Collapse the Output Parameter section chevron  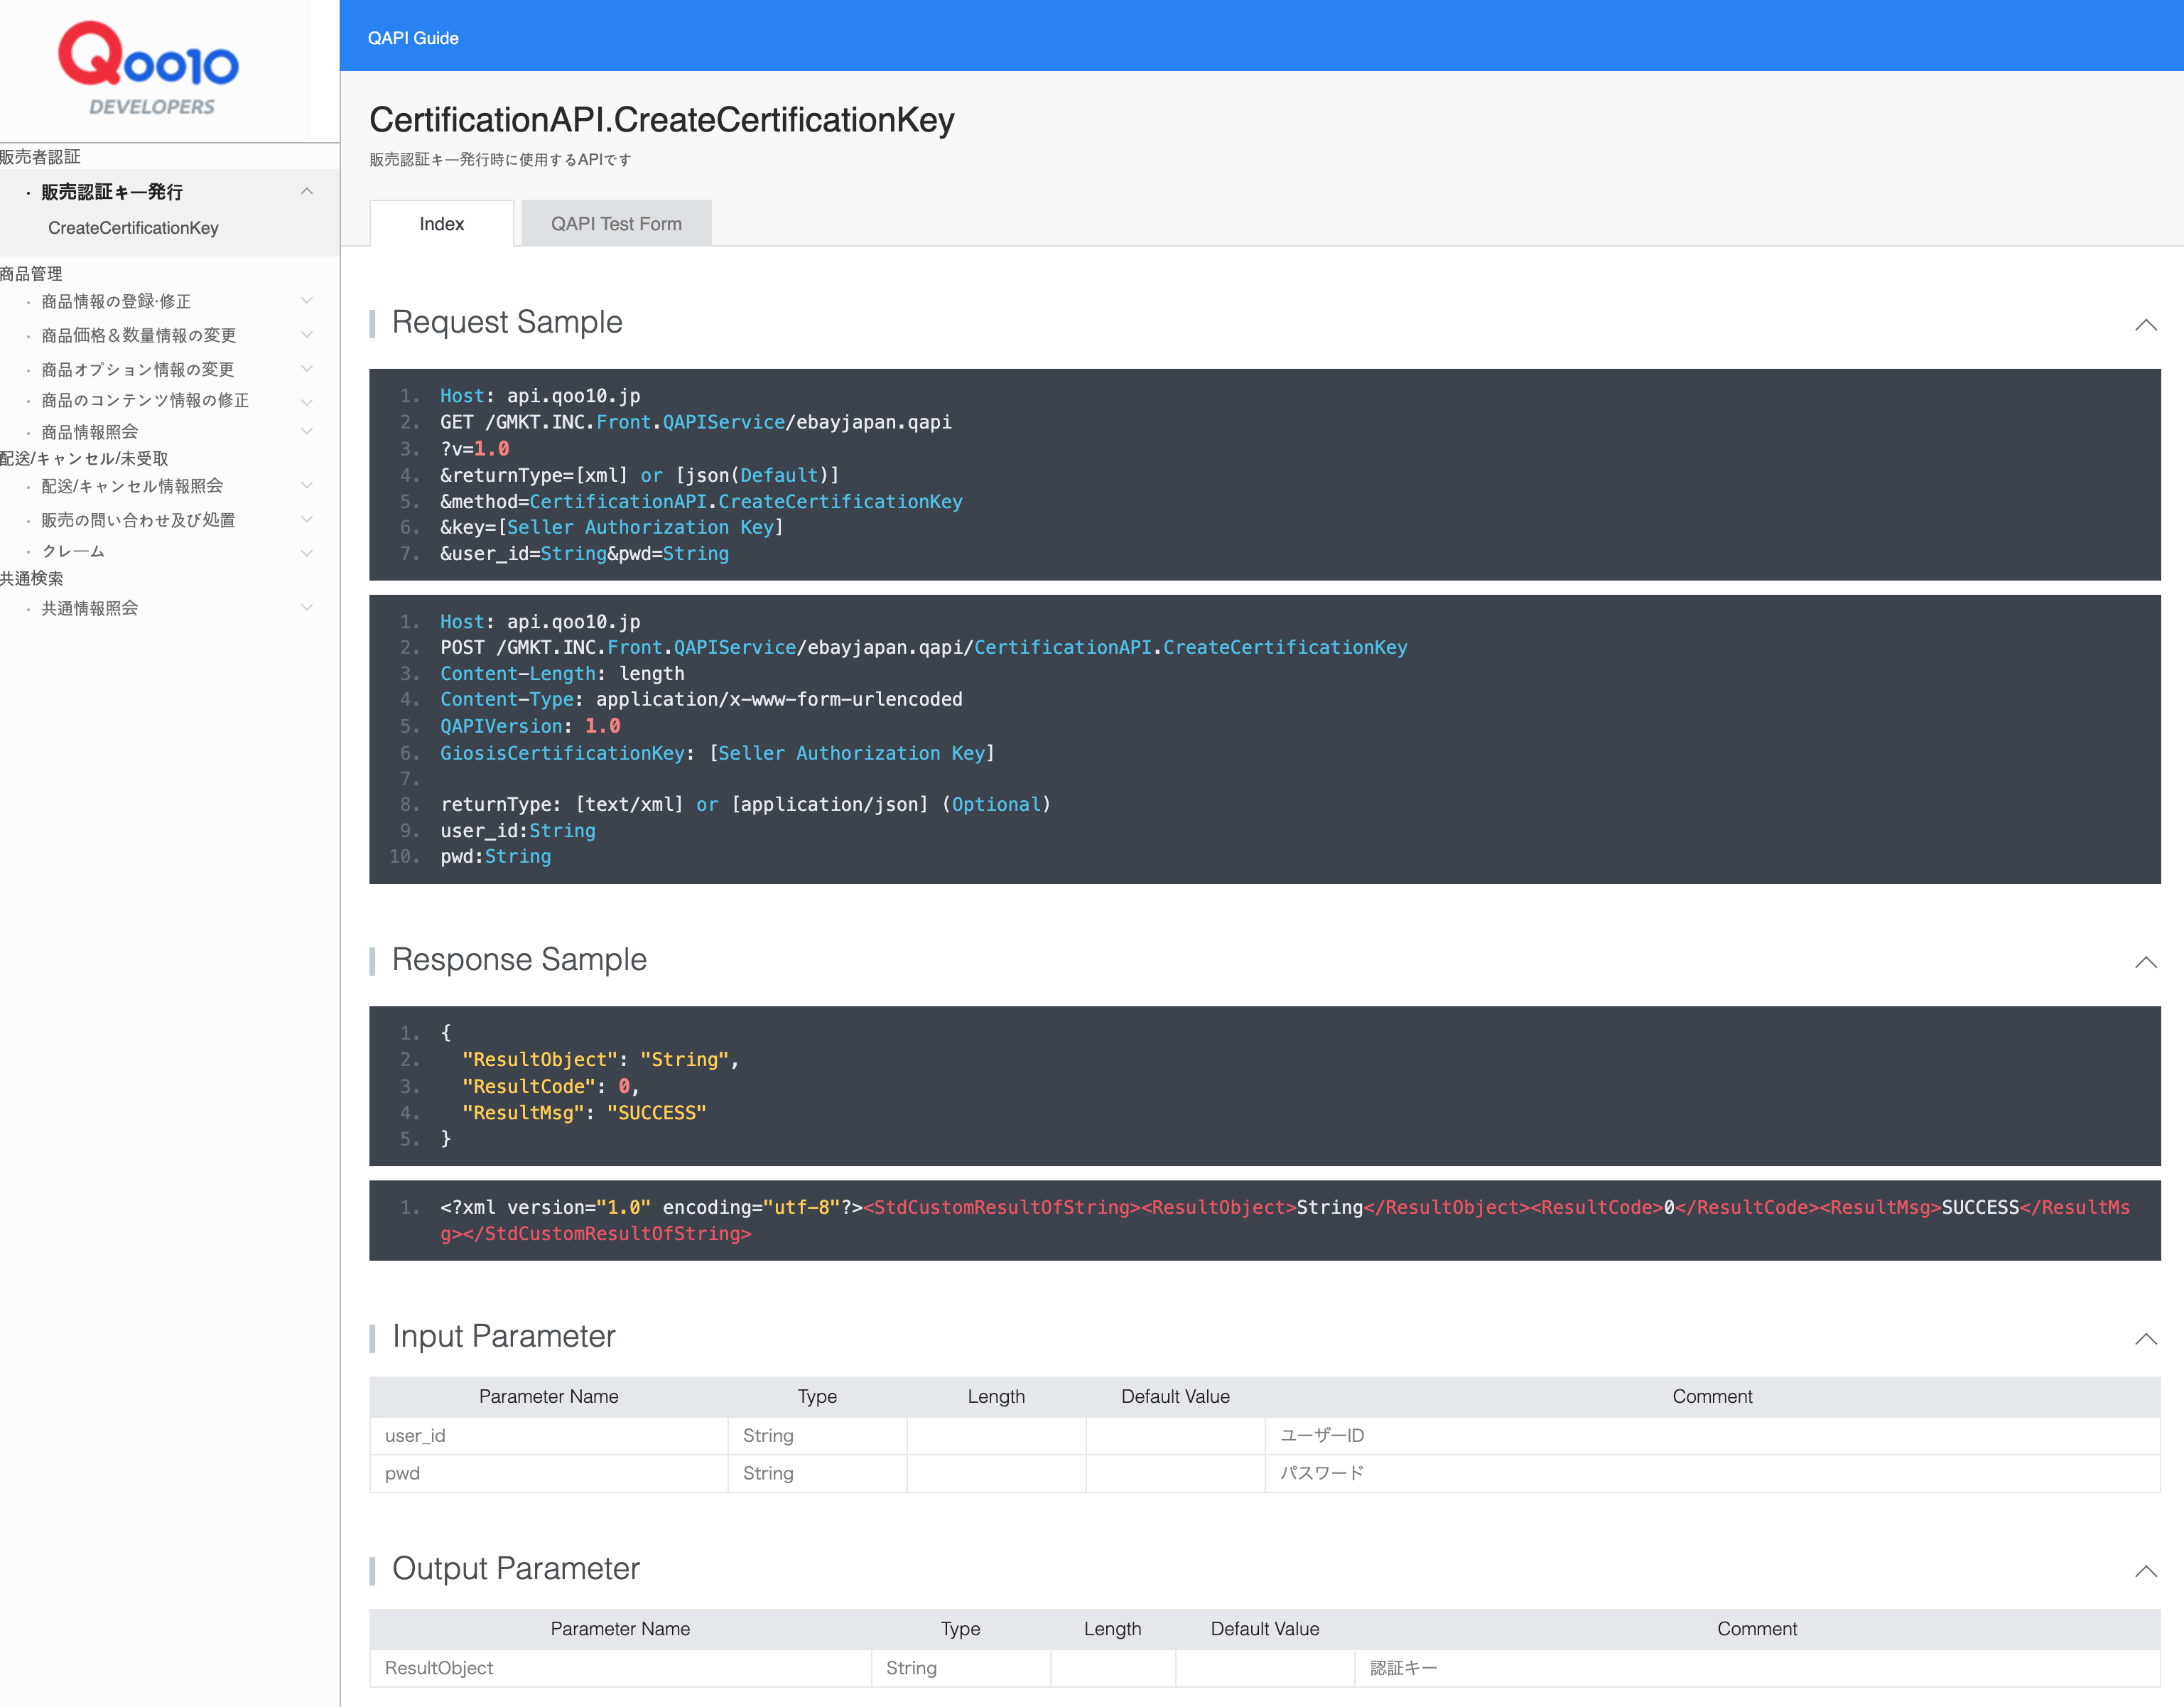pos(2145,1570)
